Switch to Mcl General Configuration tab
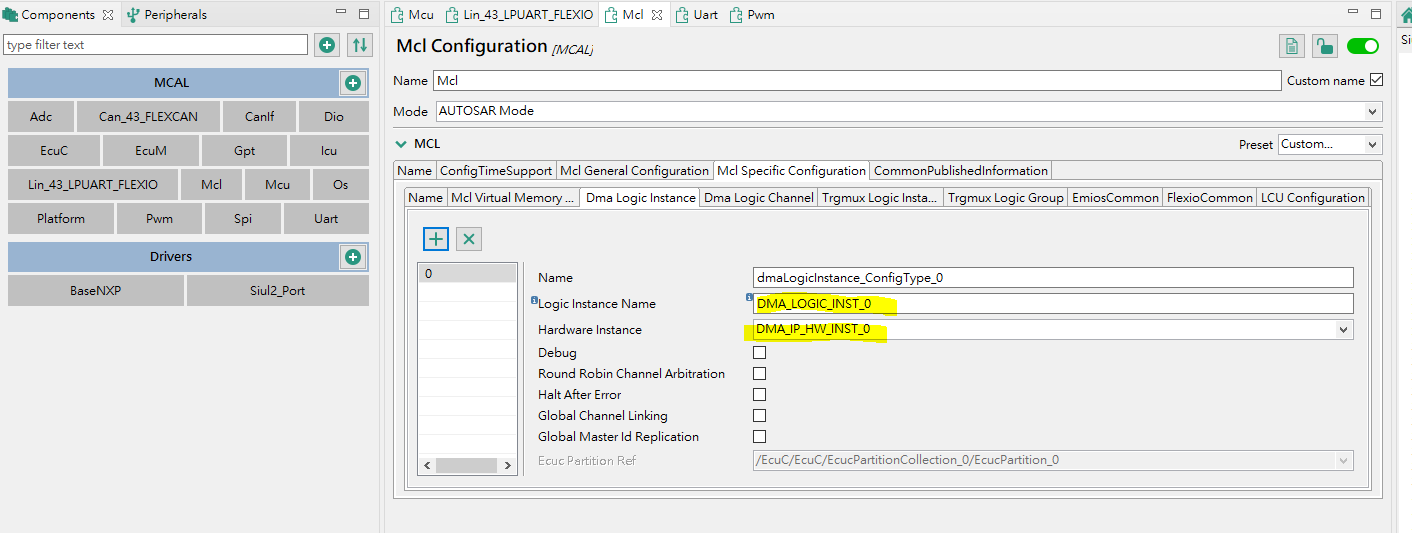 [634, 170]
